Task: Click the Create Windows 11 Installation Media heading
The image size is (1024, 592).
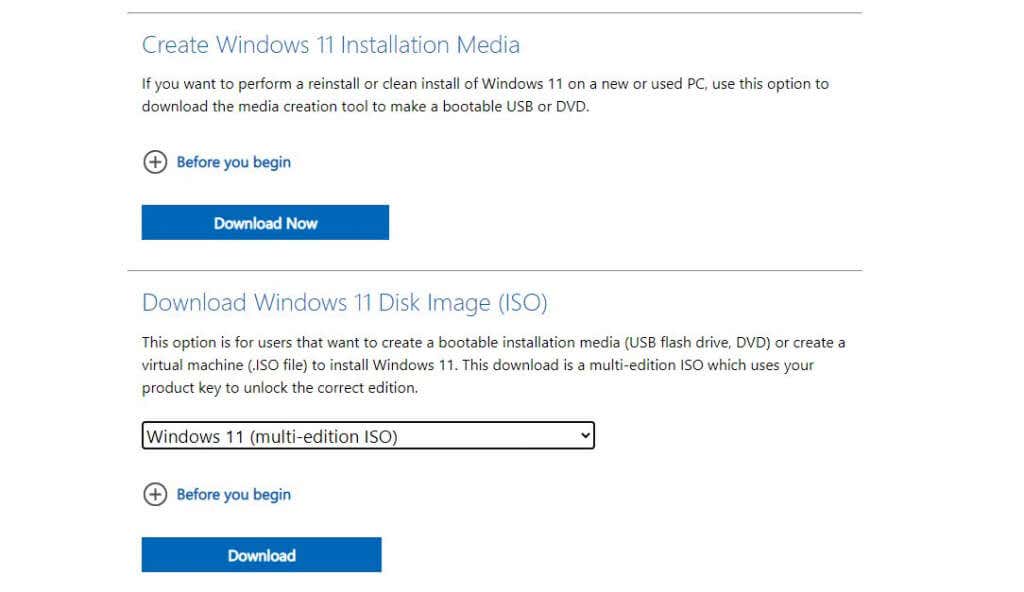Action: point(332,45)
